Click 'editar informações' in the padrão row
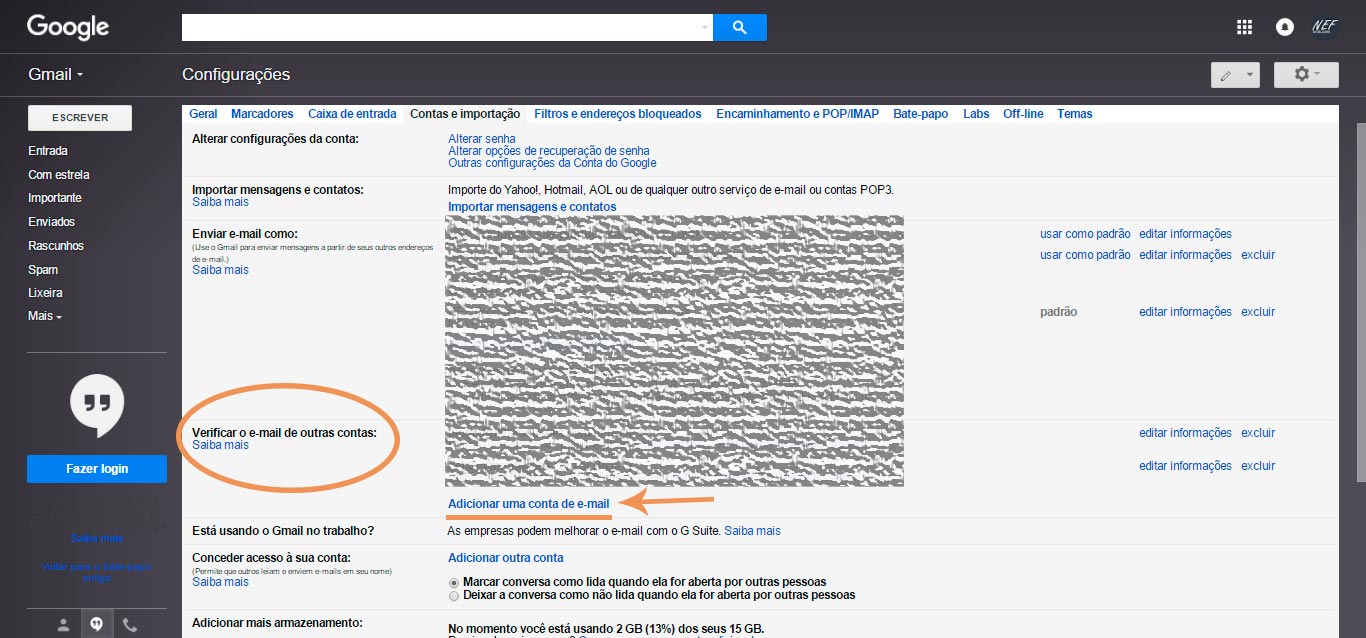1366x638 pixels. tap(1186, 312)
